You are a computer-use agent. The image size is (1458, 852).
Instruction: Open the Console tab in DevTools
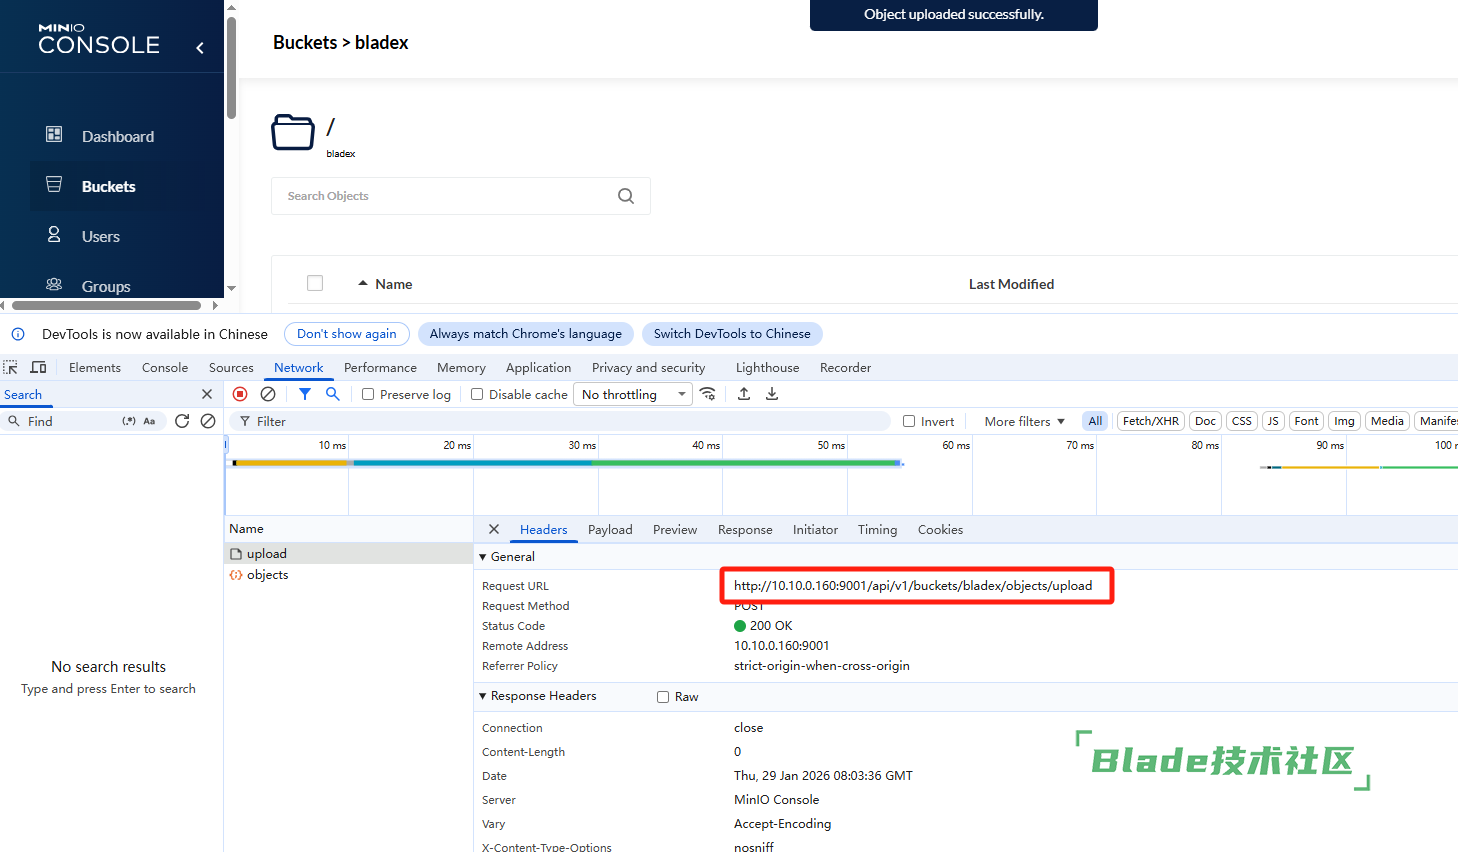click(x=165, y=367)
